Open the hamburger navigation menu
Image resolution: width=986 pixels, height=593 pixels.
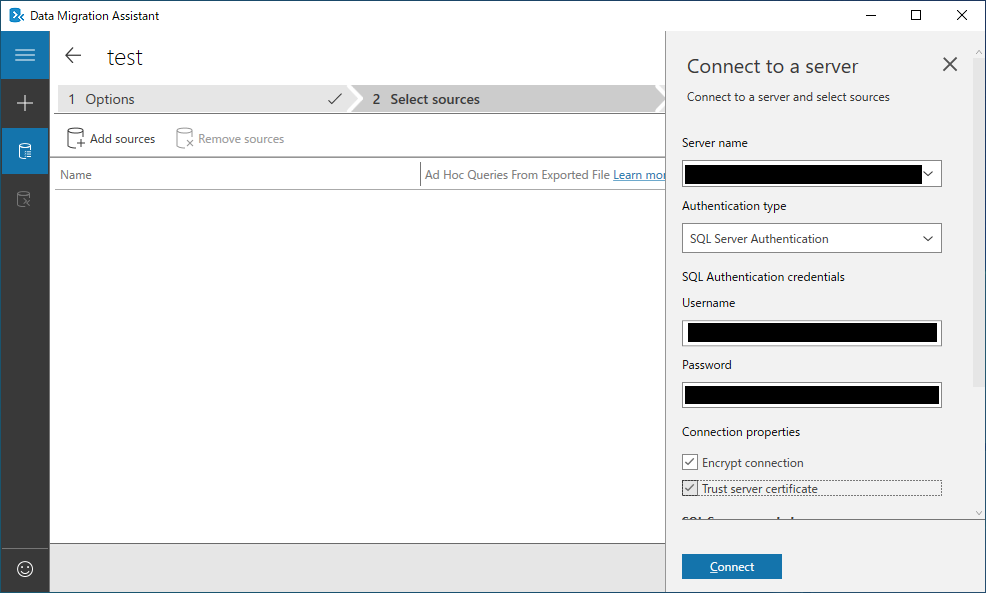pyautogui.click(x=25, y=55)
